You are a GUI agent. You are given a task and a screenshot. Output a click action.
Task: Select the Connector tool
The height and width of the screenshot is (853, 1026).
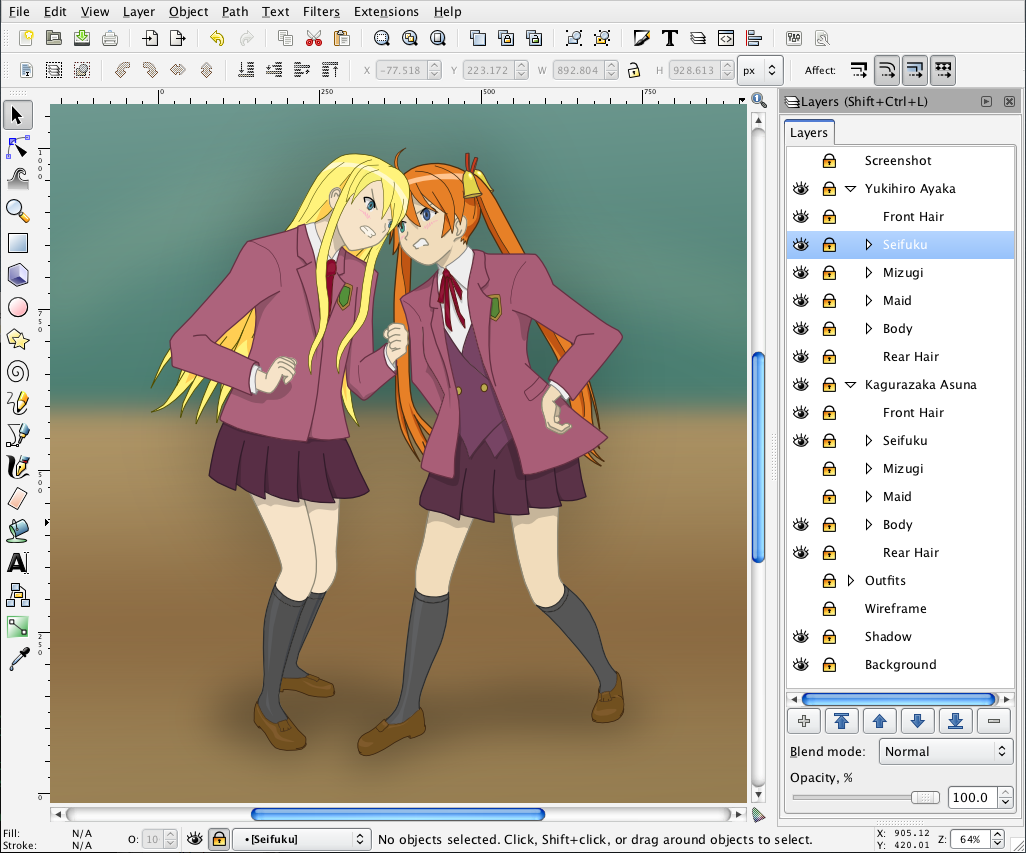[17, 595]
